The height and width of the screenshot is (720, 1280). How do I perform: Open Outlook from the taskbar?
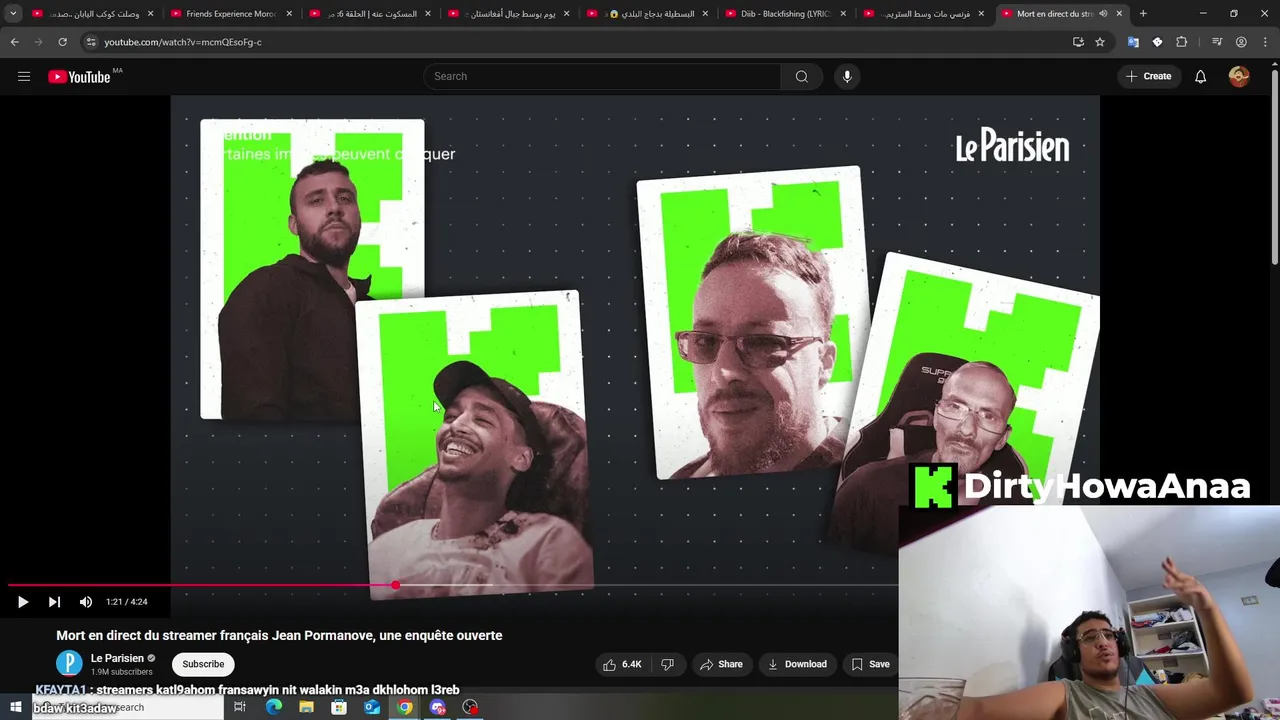pos(372,707)
